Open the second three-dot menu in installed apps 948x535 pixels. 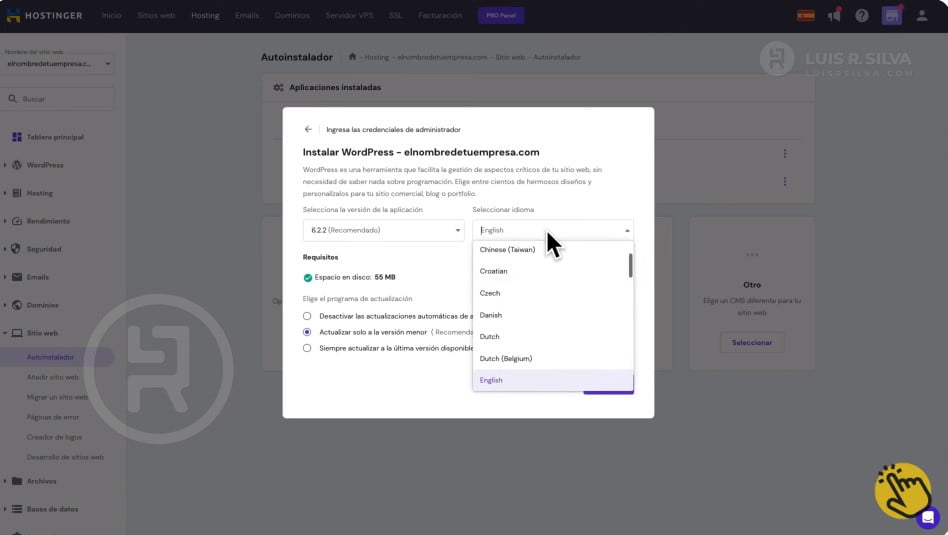click(x=785, y=181)
